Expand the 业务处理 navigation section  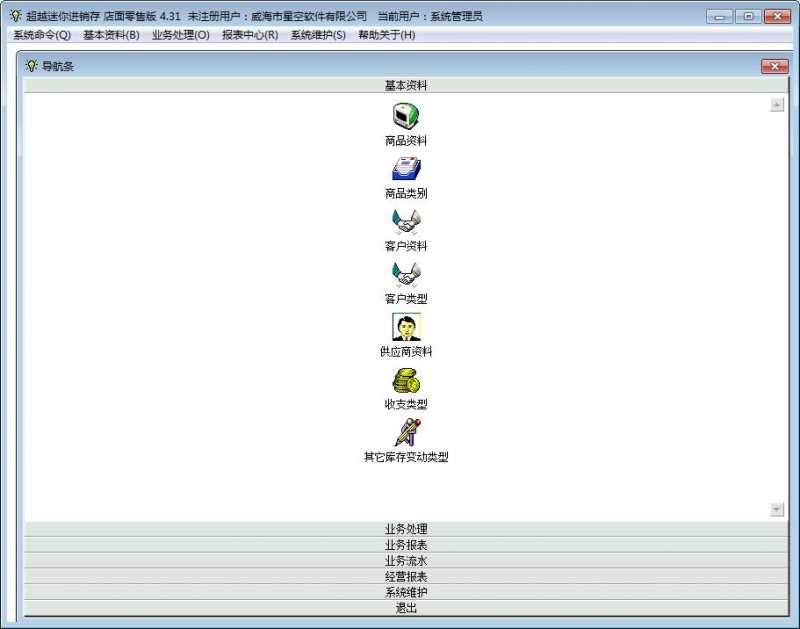(x=406, y=529)
